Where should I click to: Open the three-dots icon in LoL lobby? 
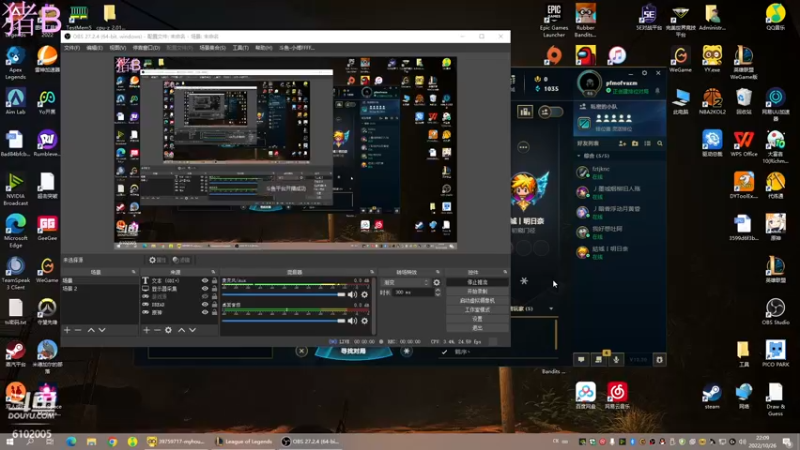tap(523, 147)
